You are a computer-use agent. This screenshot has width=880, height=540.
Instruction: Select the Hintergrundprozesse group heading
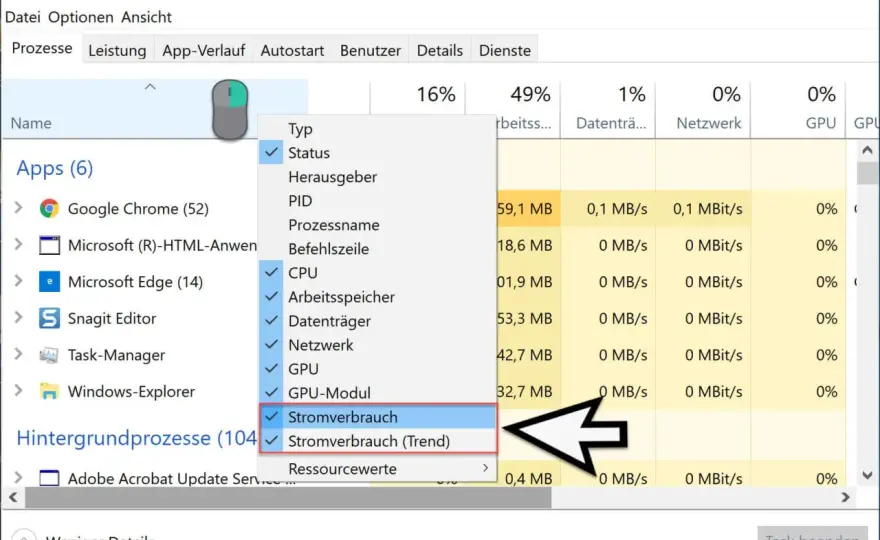click(136, 438)
